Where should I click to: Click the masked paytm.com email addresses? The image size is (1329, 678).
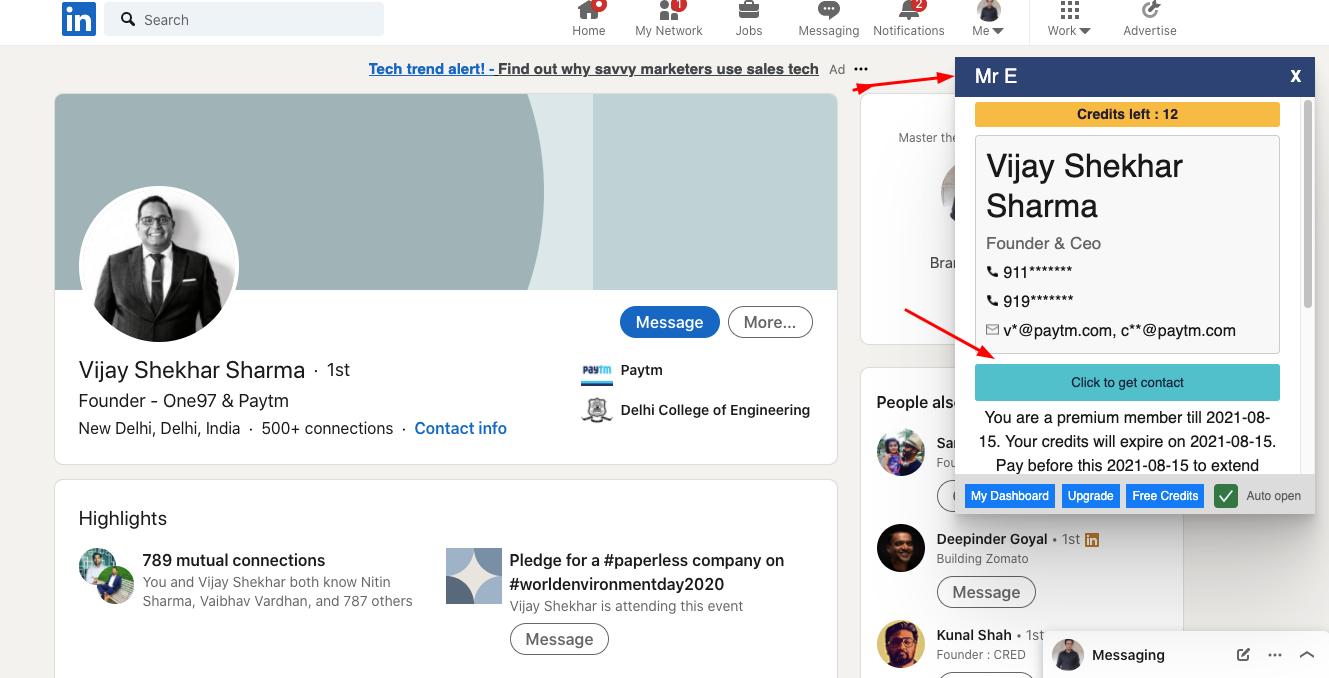[1119, 330]
